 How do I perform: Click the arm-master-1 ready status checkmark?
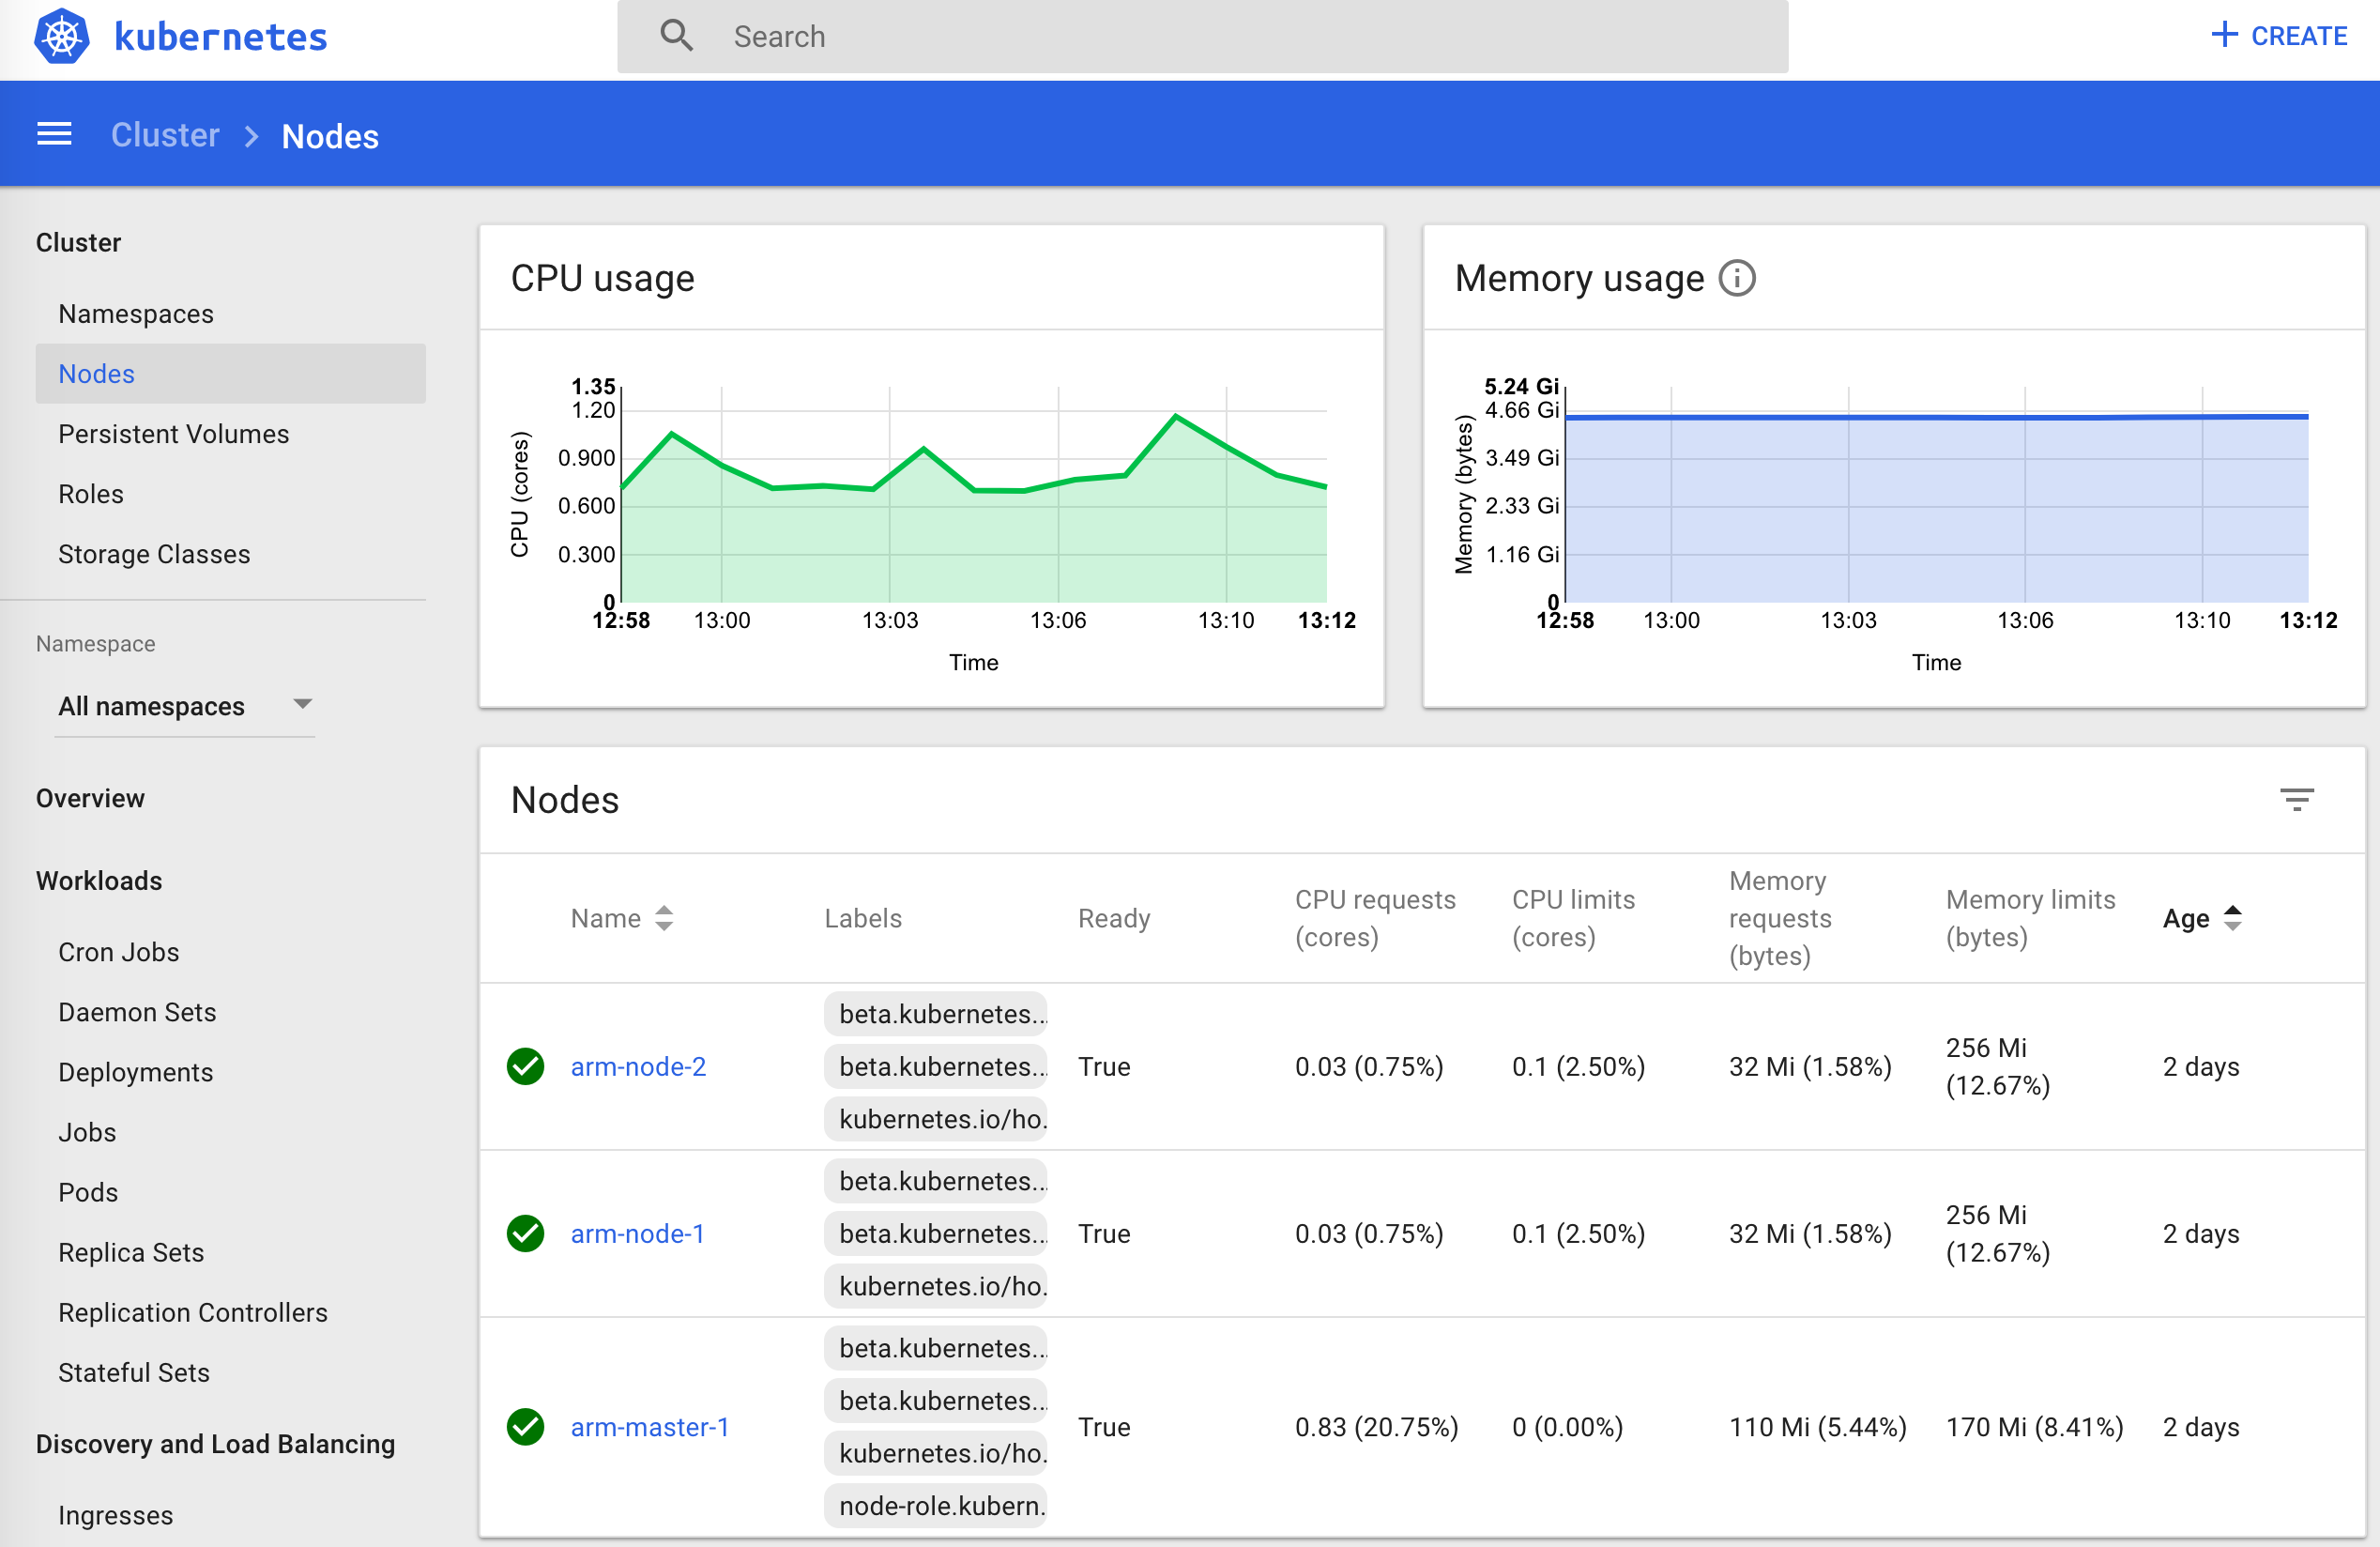coord(525,1426)
